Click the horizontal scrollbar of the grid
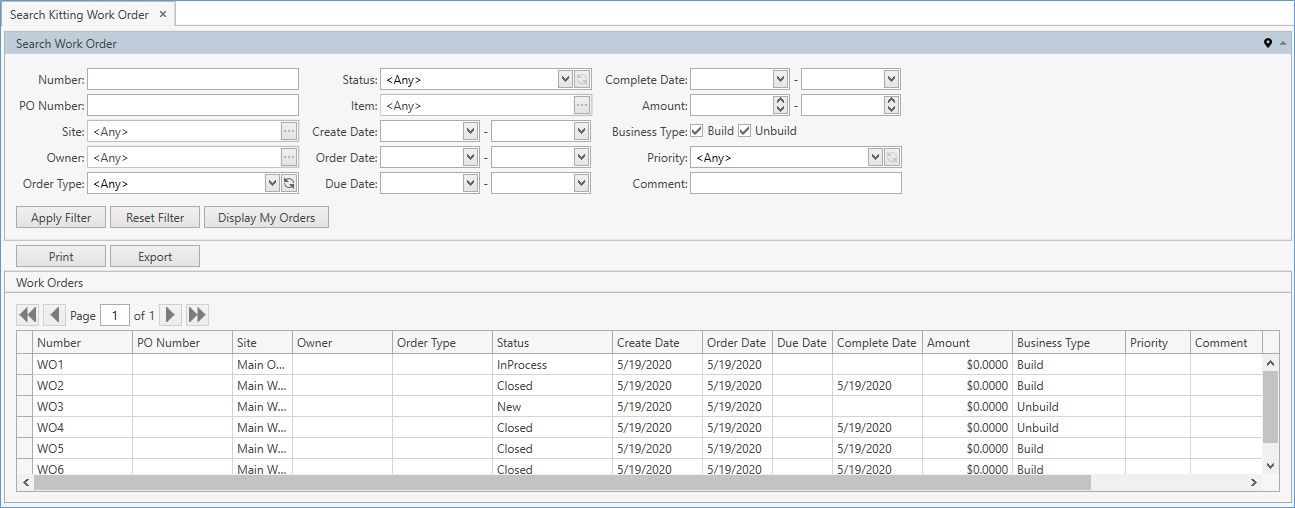 [x=561, y=482]
